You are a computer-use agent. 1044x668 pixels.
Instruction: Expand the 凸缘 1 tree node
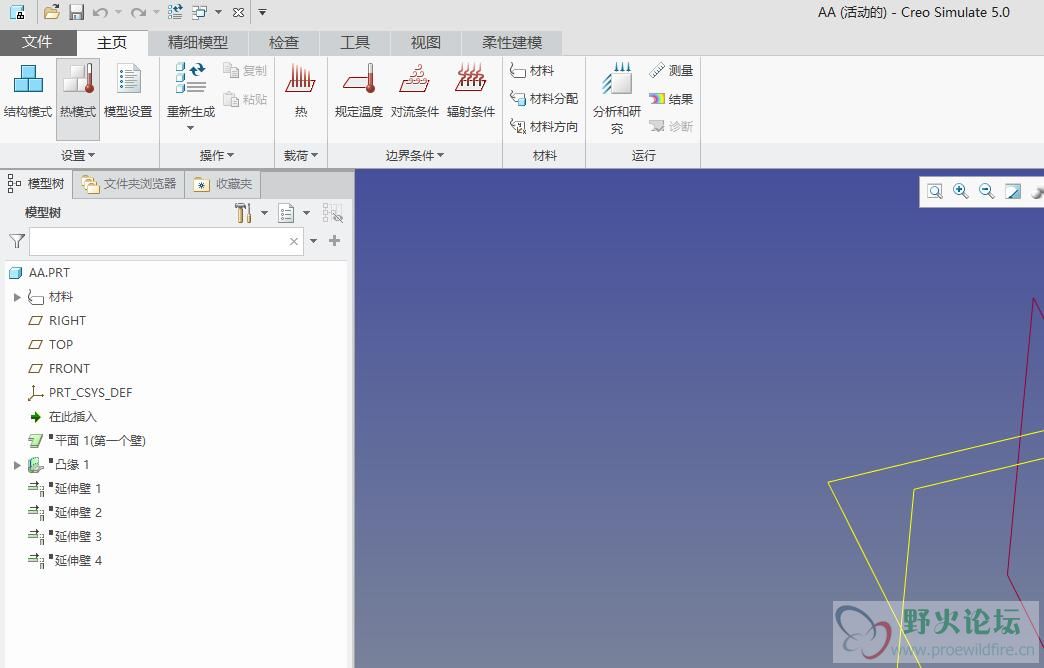[x=17, y=465]
